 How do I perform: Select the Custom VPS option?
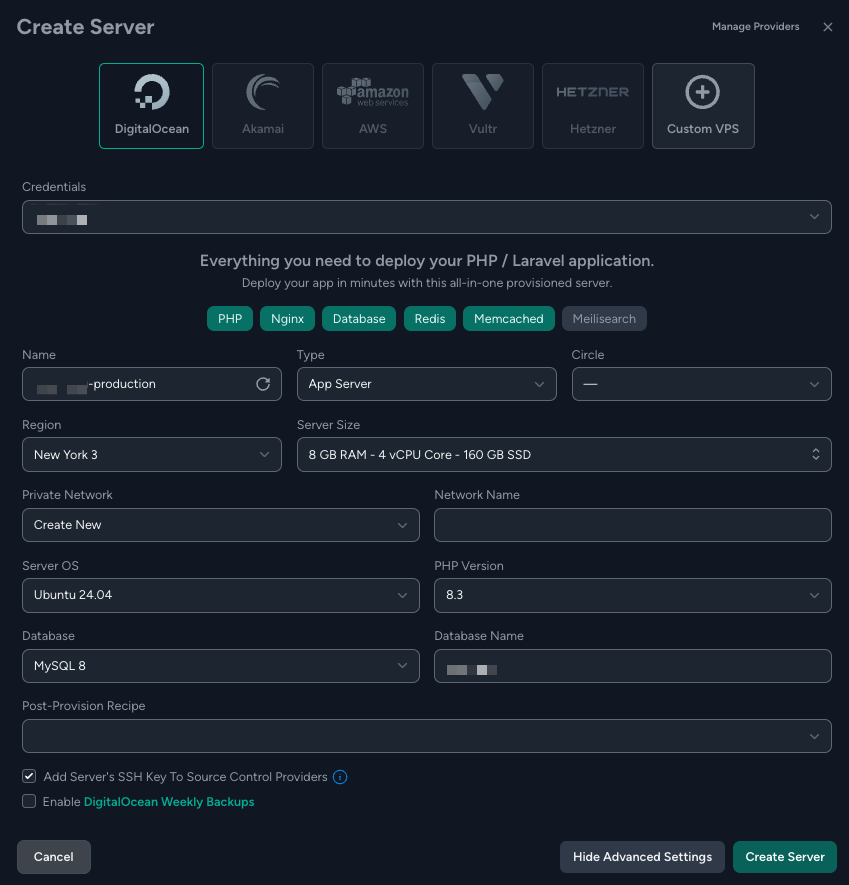pos(703,106)
